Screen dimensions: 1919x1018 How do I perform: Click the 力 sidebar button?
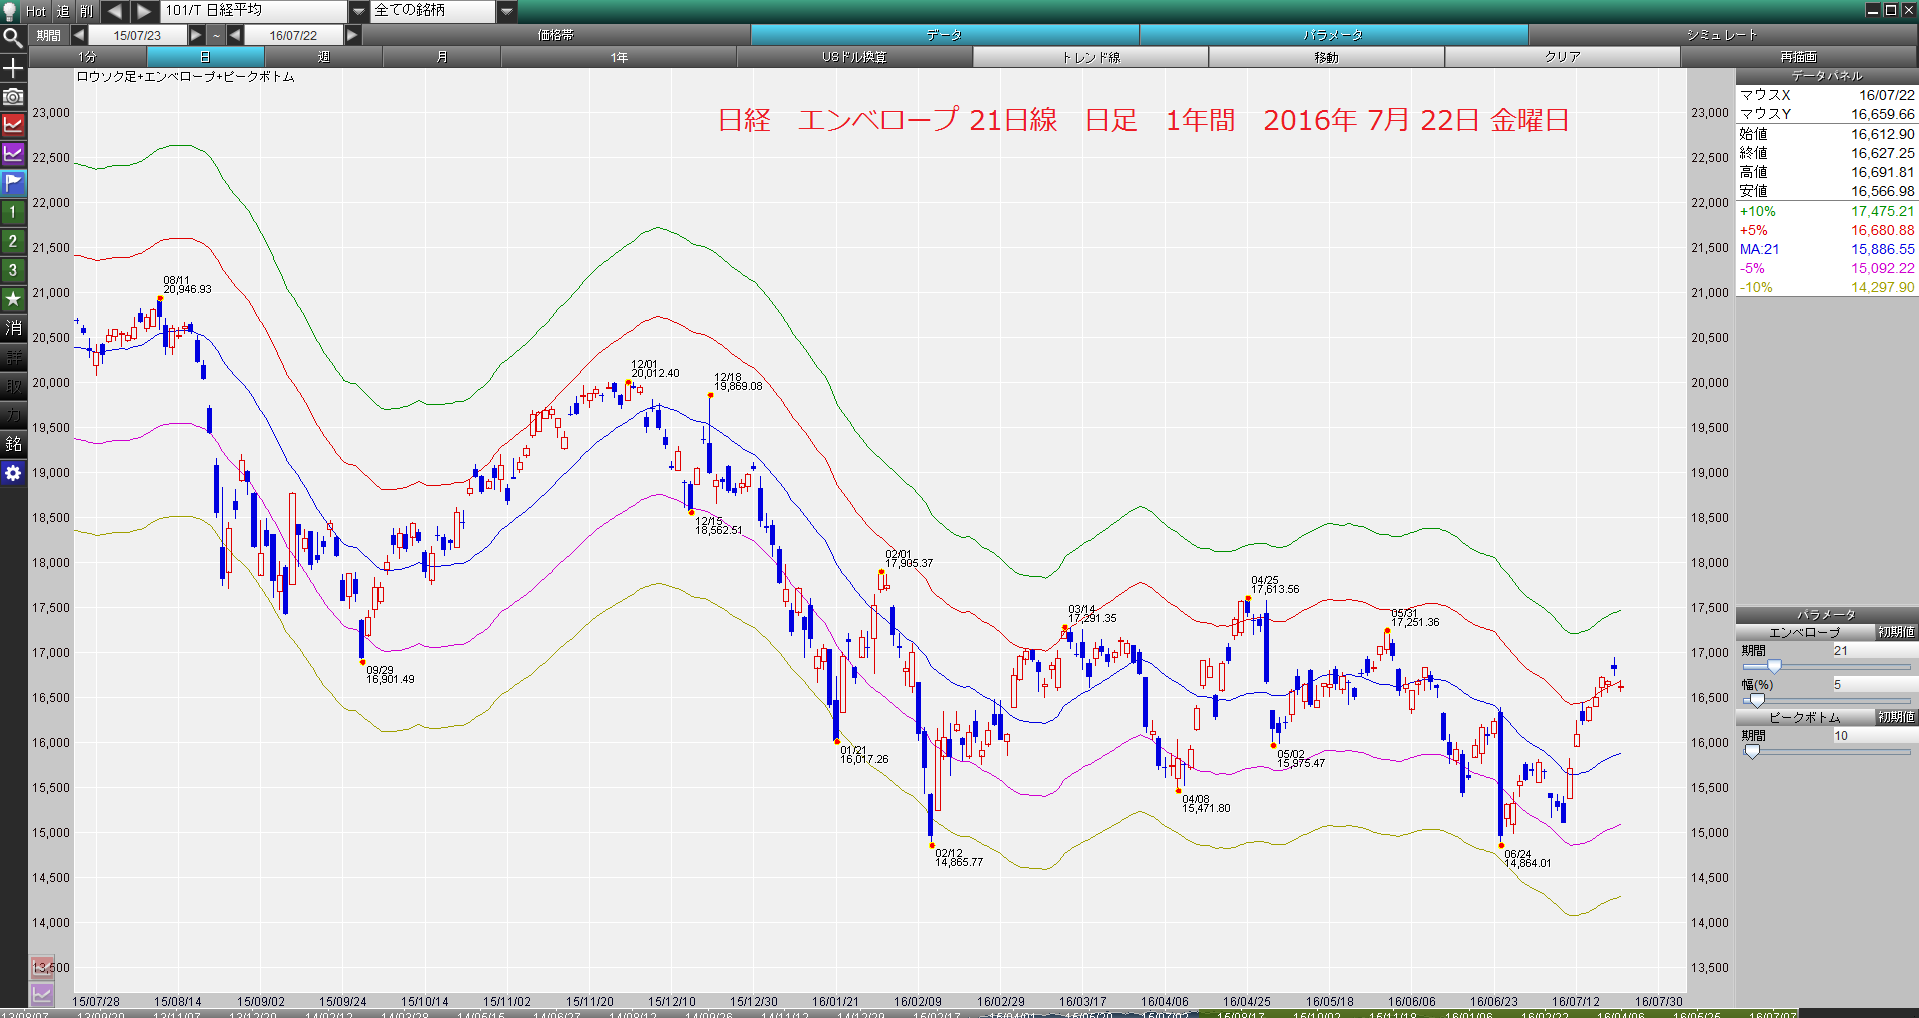[13, 415]
